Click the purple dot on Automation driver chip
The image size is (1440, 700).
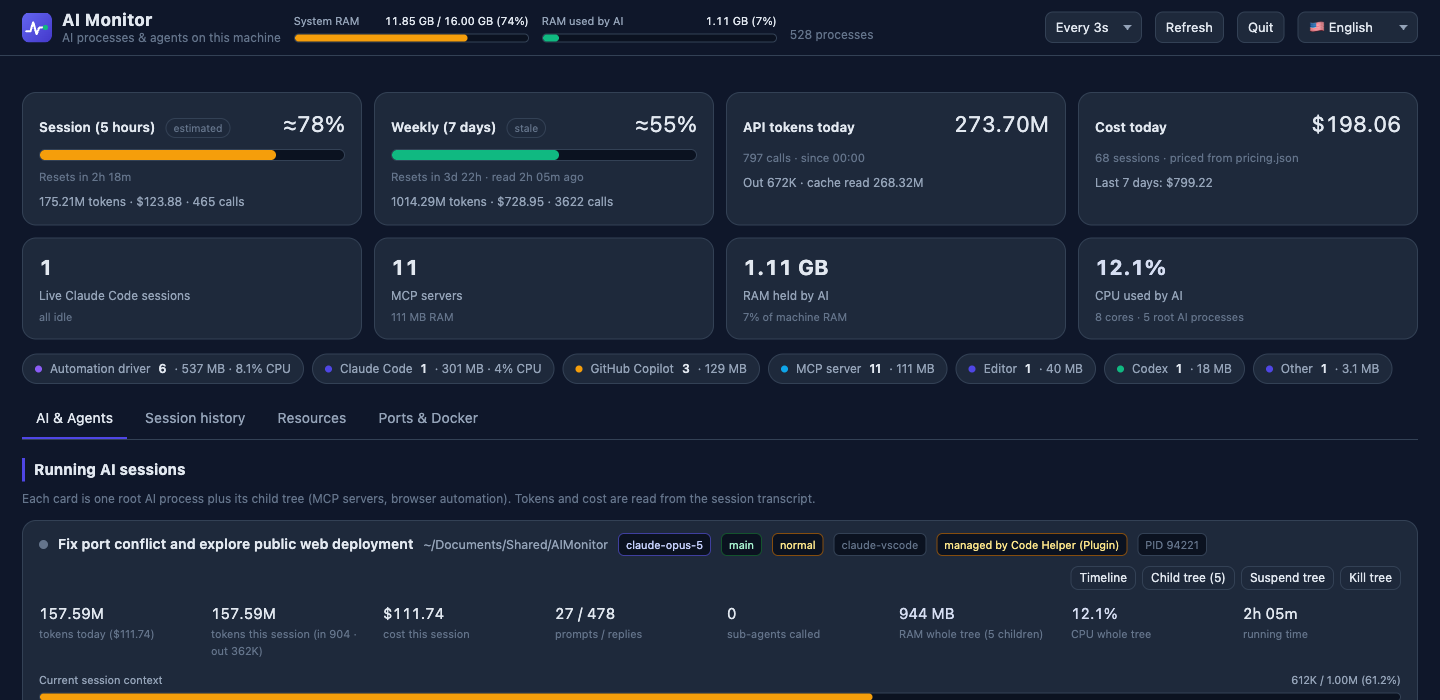(38, 369)
